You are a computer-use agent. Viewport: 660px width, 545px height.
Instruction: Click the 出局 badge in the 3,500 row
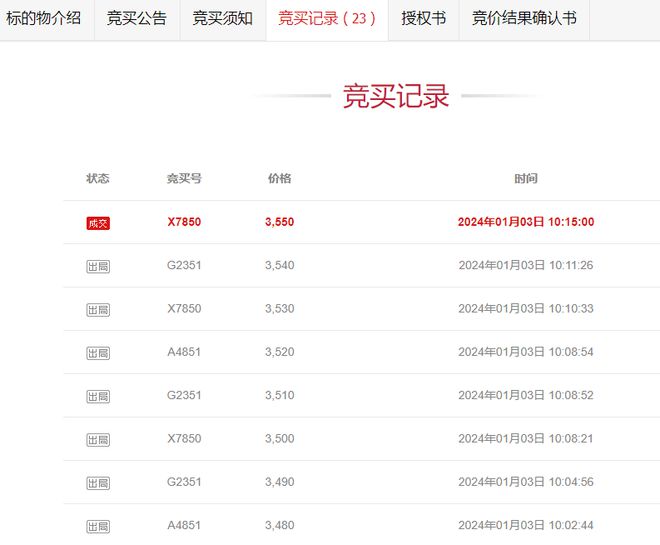click(98, 440)
